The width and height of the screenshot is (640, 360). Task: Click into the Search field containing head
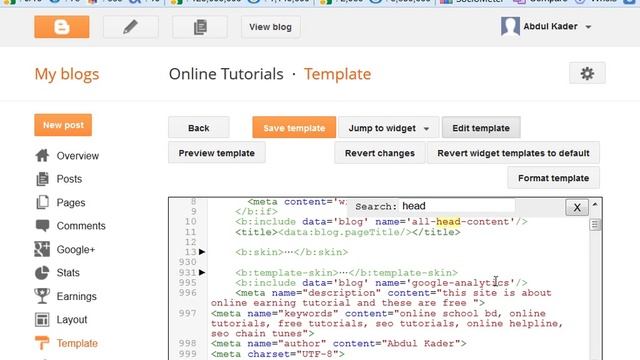(457, 206)
